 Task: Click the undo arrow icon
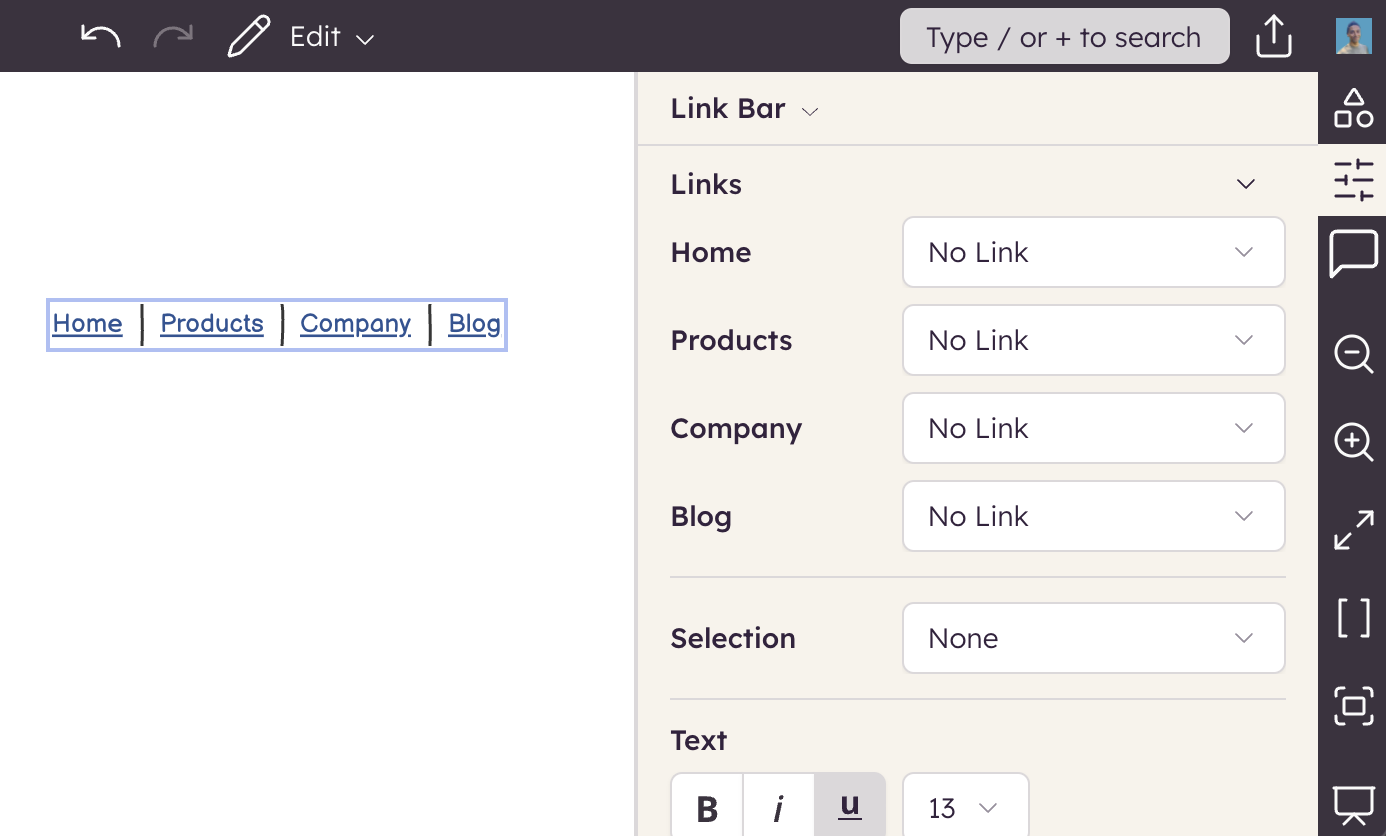[100, 37]
